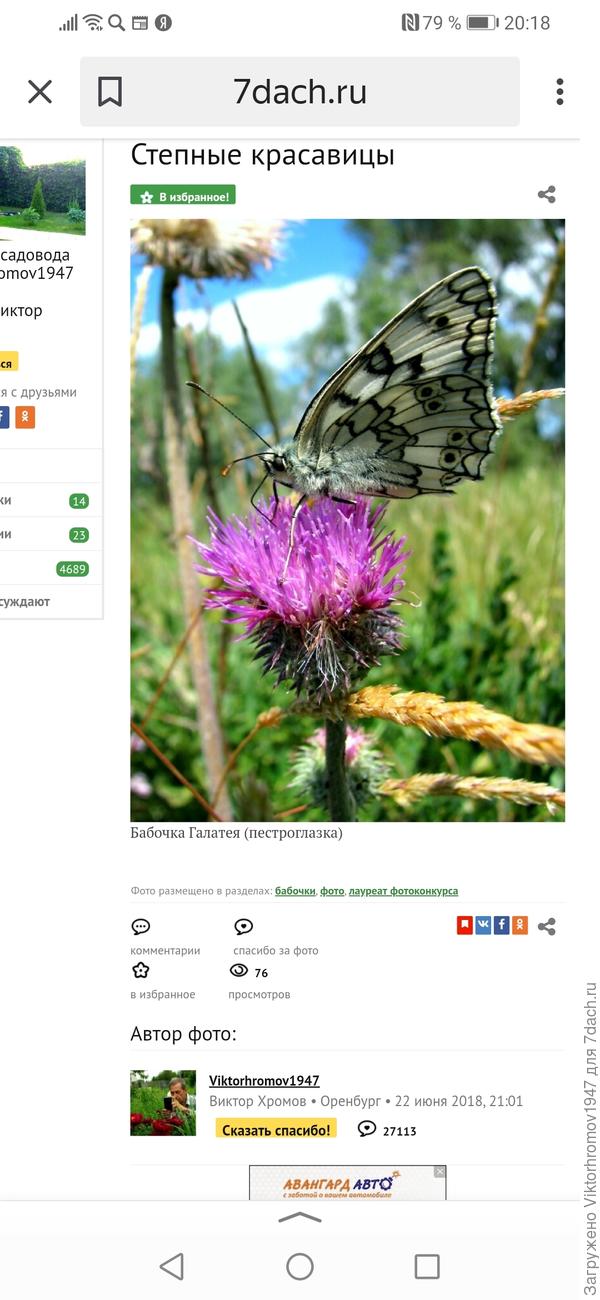Screen dimensions: 600x1300
Task: Close the browser tab with X
Action: pos(40,92)
